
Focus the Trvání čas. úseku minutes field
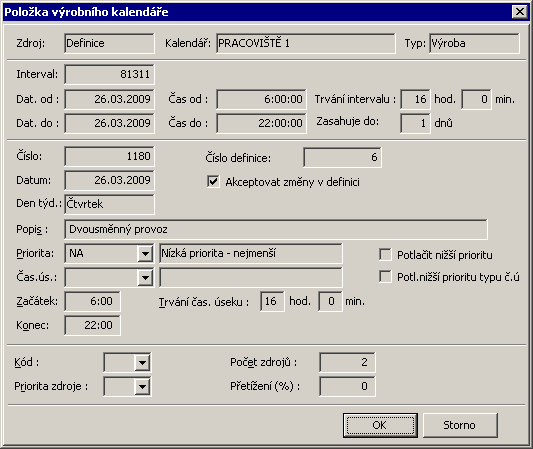[x=330, y=301]
